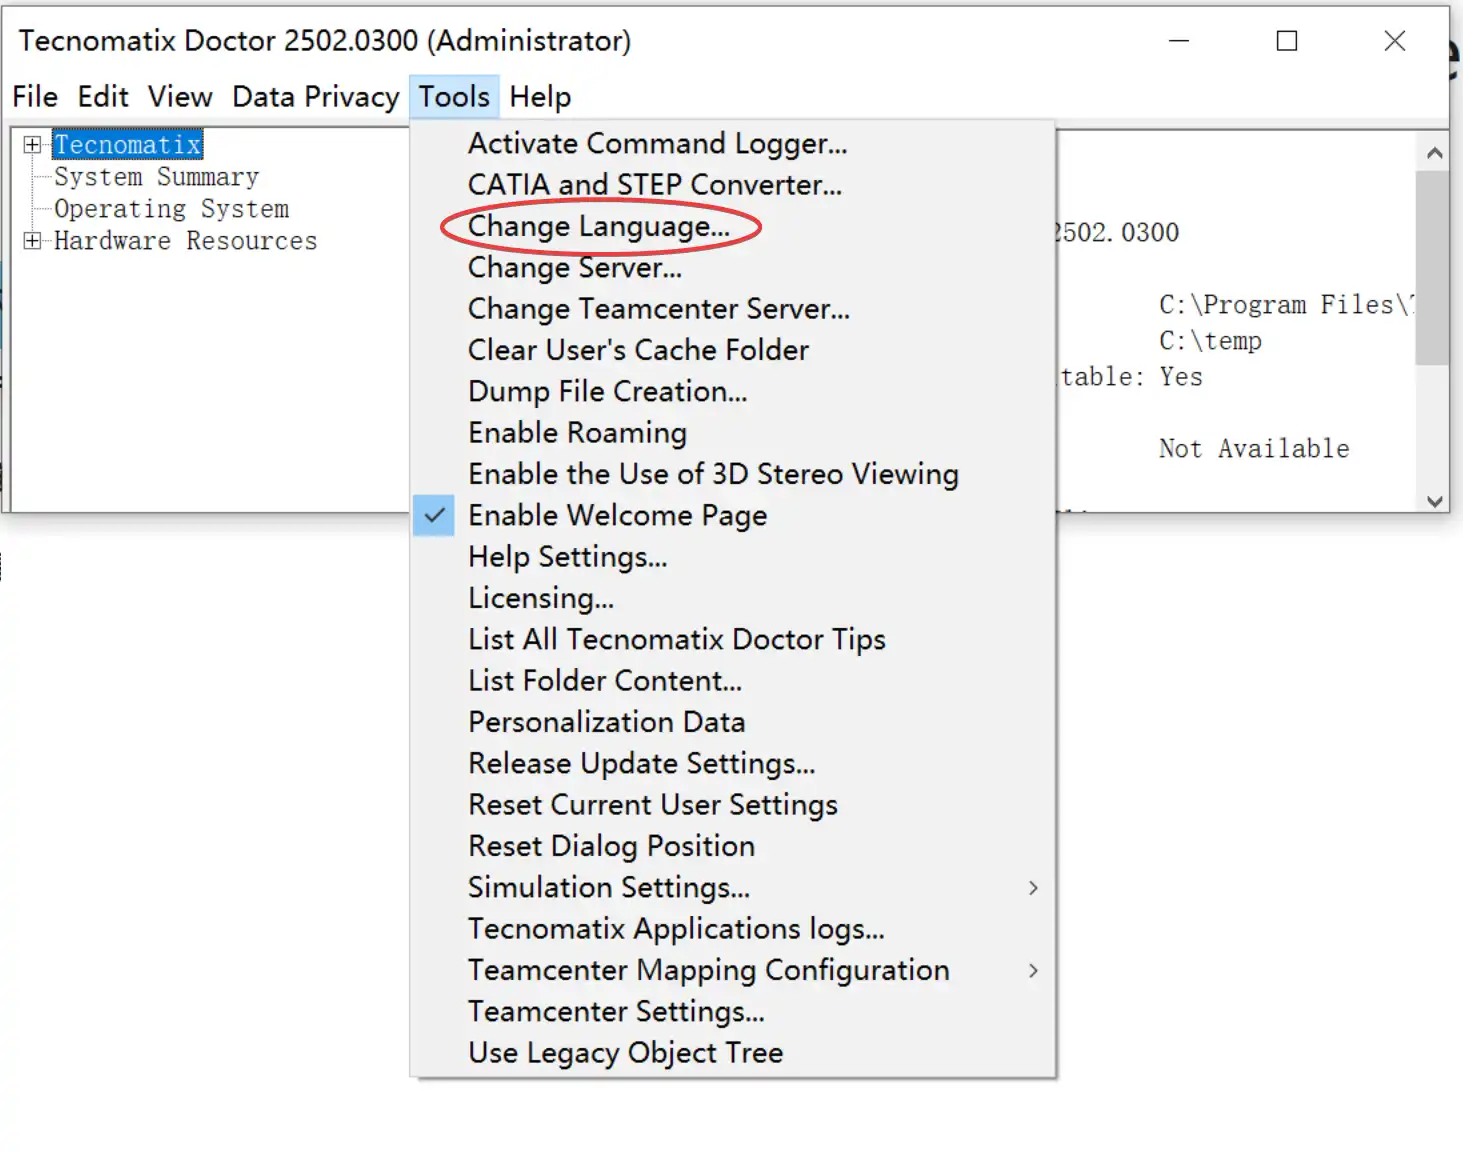Select Change Server option
The height and width of the screenshot is (1151, 1463).
pyautogui.click(x=733, y=268)
